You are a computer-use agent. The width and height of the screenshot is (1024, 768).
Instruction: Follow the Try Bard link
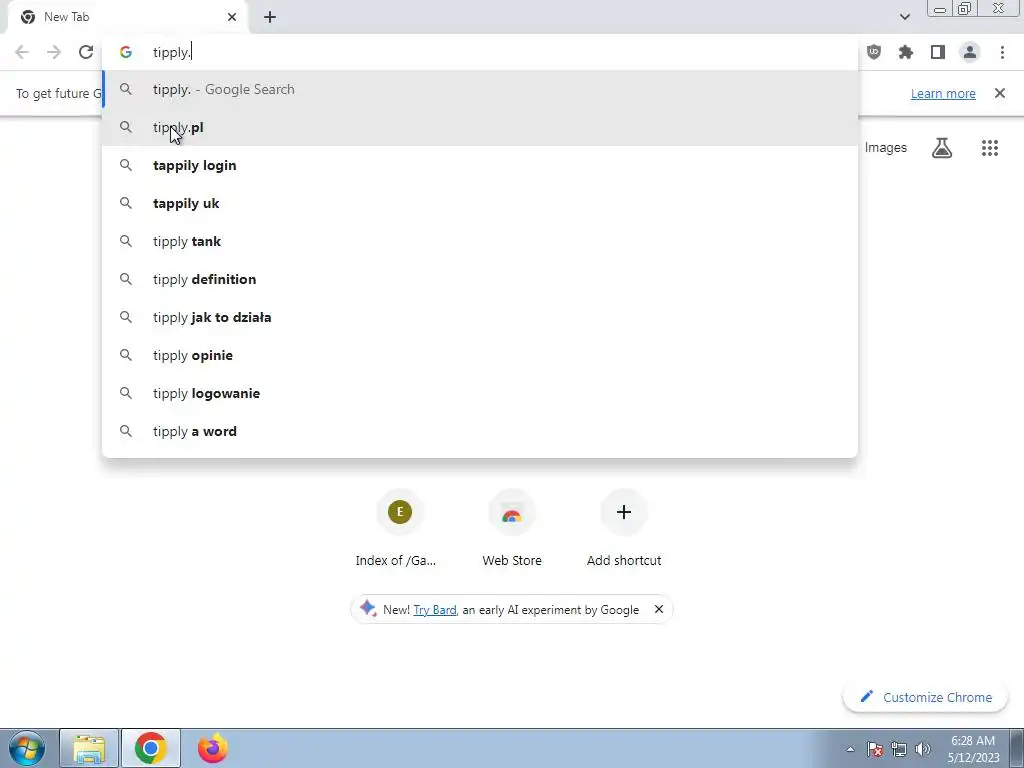pyautogui.click(x=435, y=609)
